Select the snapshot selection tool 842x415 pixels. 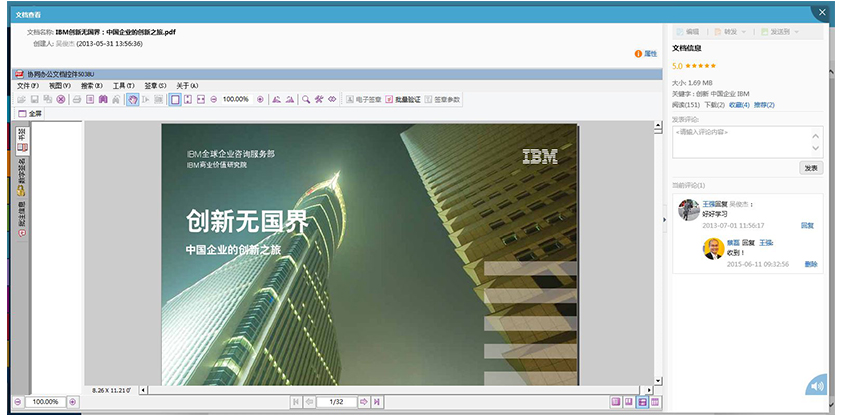pyautogui.click(x=158, y=99)
